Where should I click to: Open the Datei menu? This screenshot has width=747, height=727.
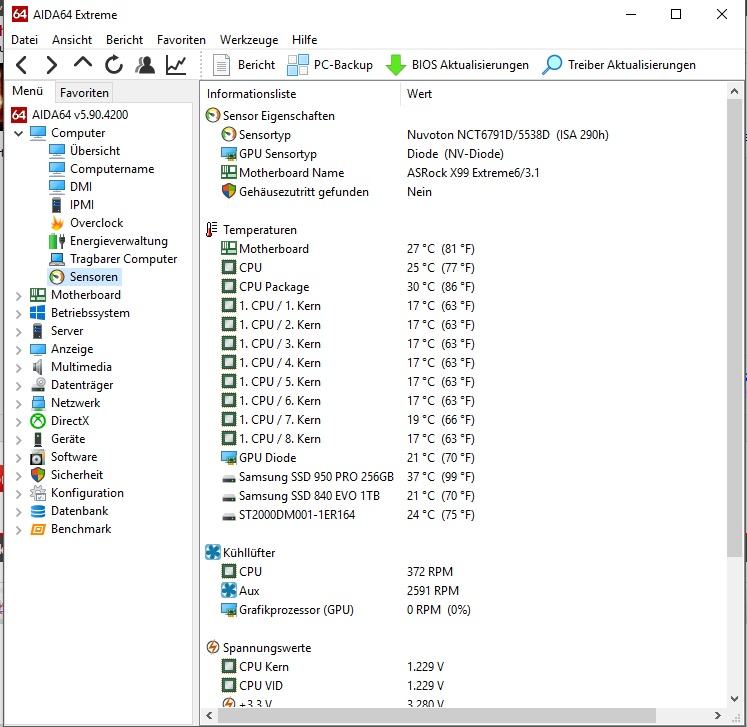[24, 40]
